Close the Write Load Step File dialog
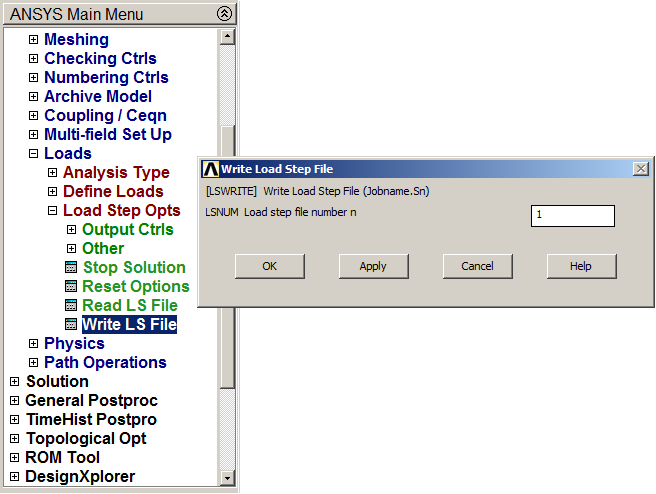This screenshot has width=656, height=494. tap(641, 169)
